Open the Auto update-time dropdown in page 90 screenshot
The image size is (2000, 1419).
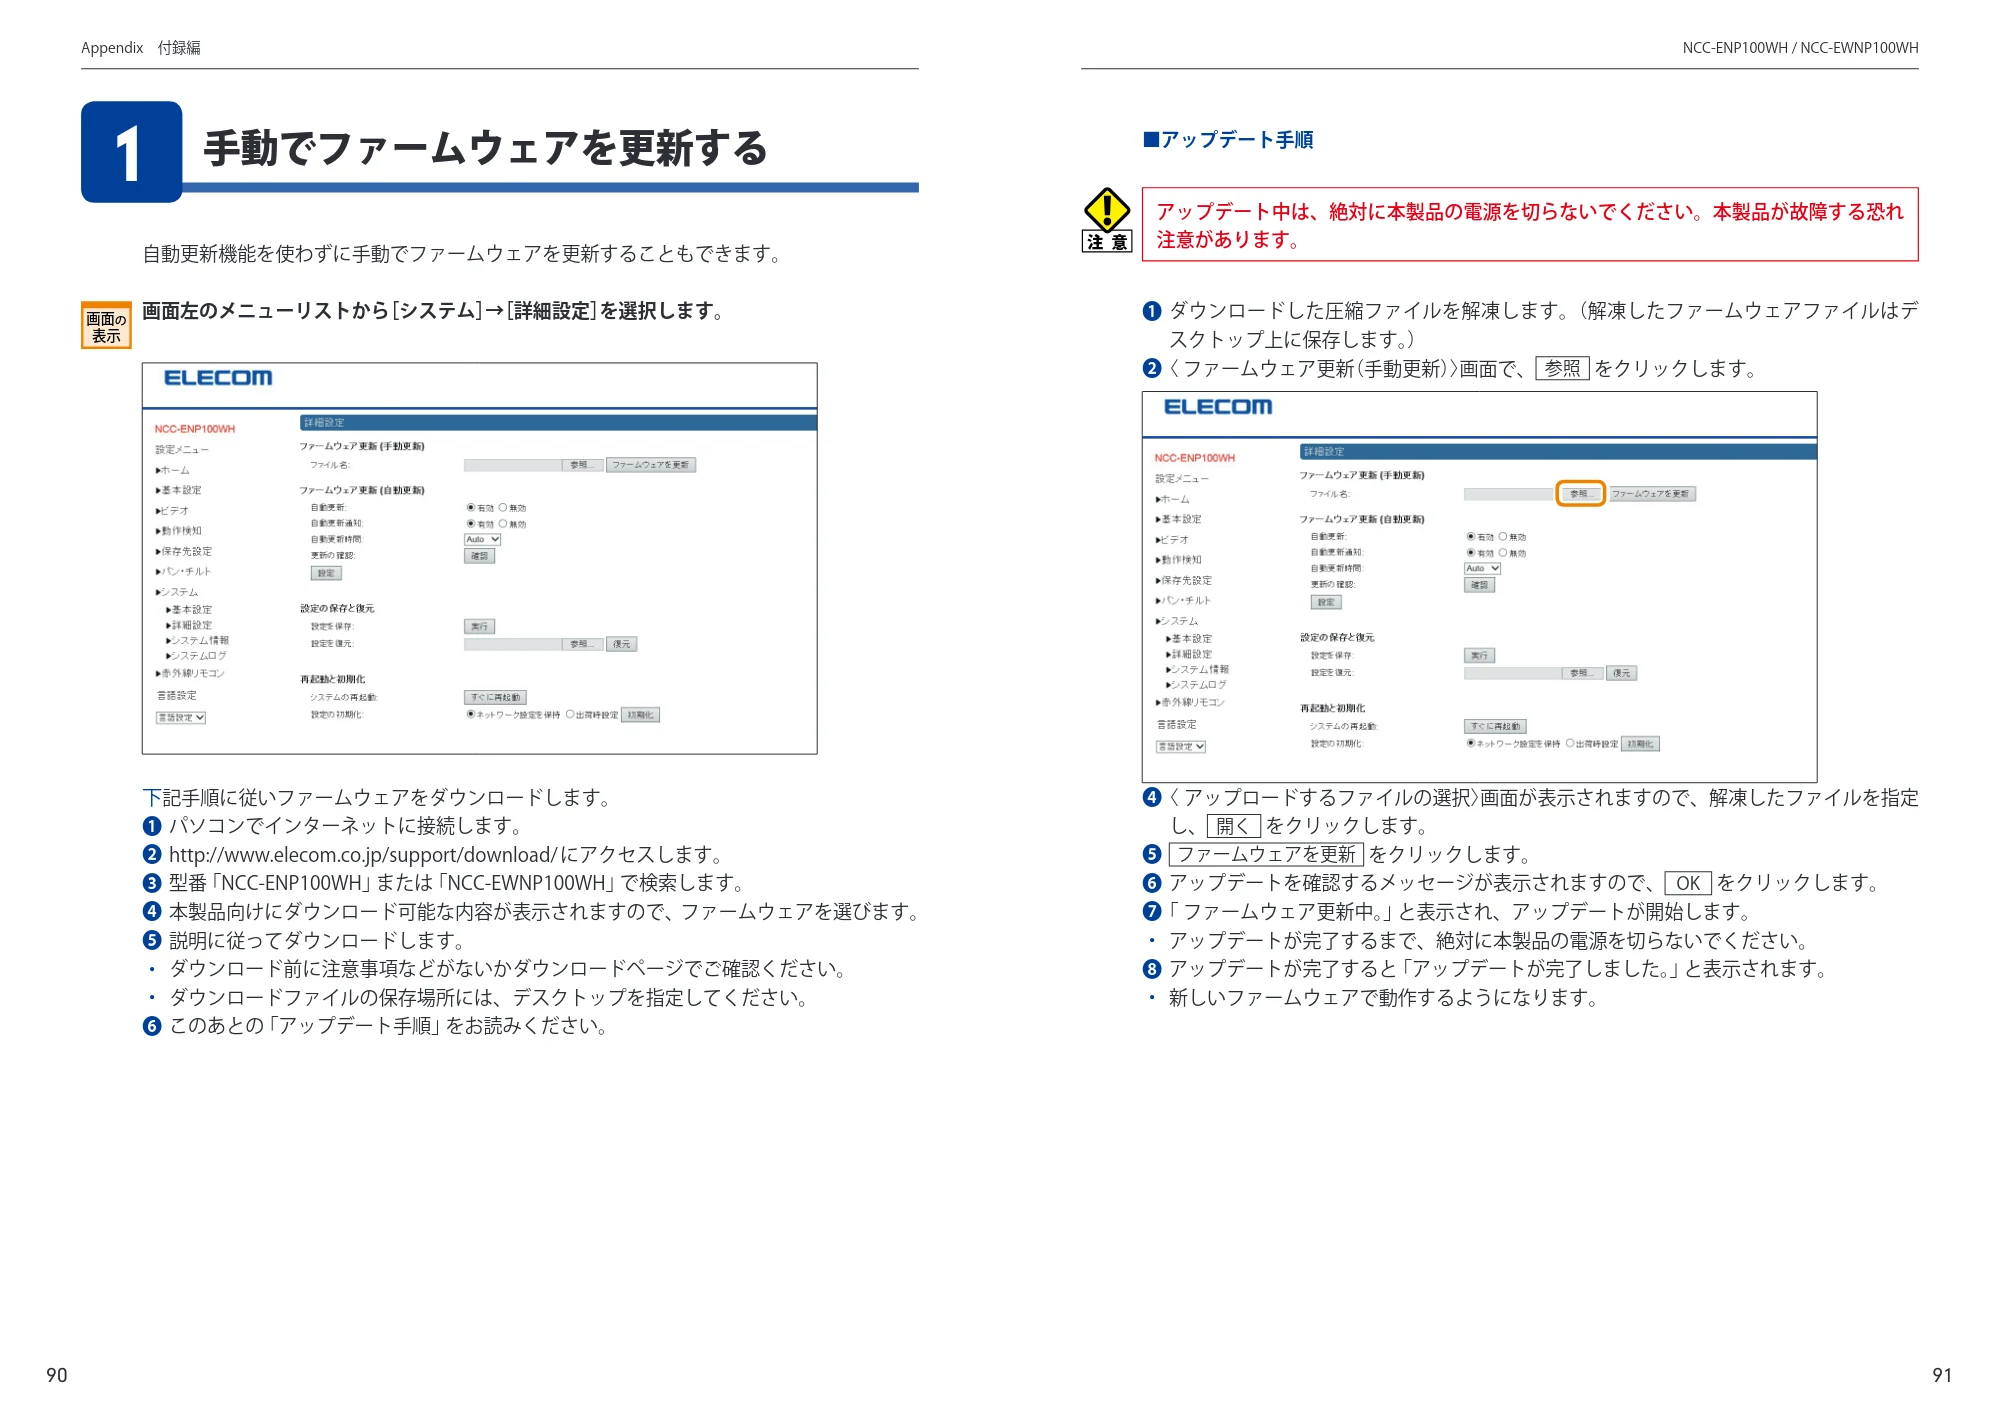pos(482,540)
